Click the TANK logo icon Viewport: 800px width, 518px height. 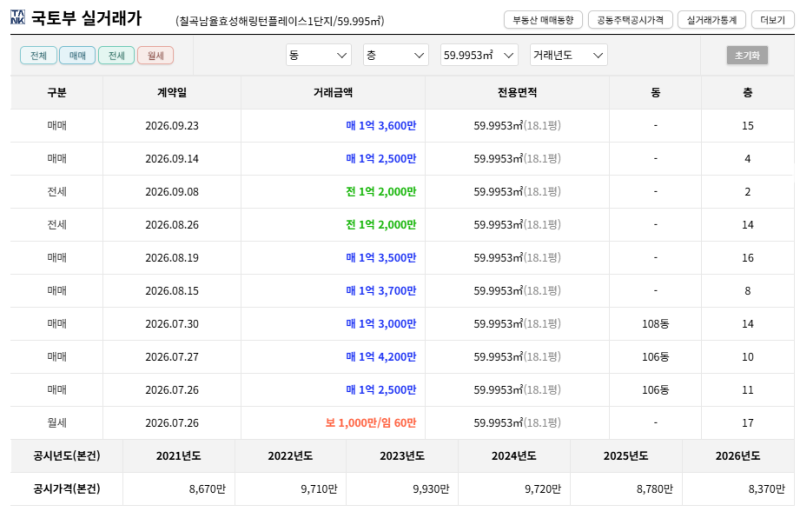(x=17, y=17)
